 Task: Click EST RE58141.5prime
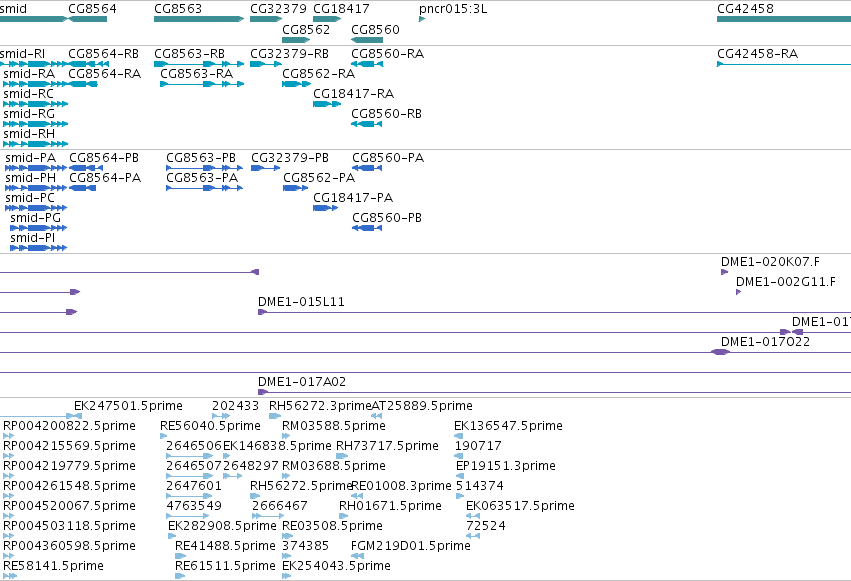pos(53,567)
